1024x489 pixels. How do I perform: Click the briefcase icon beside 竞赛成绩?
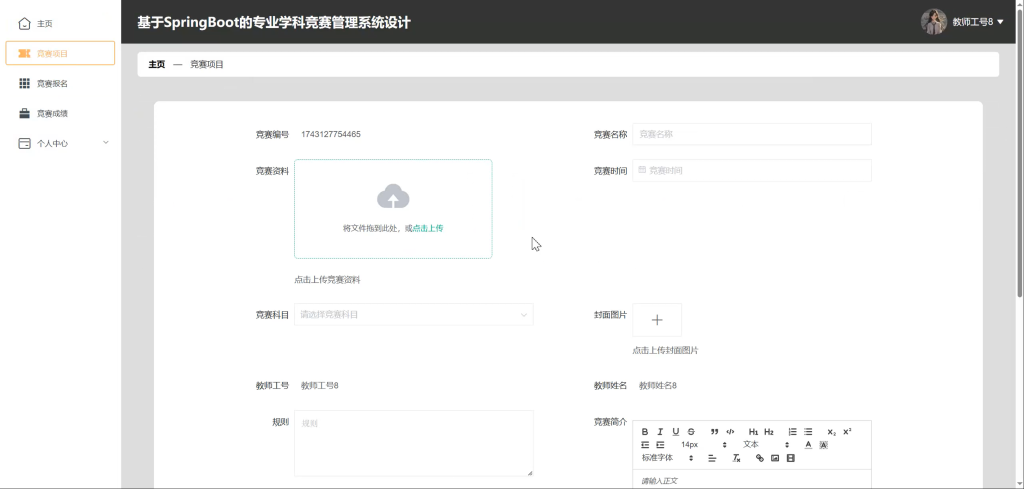coord(24,114)
